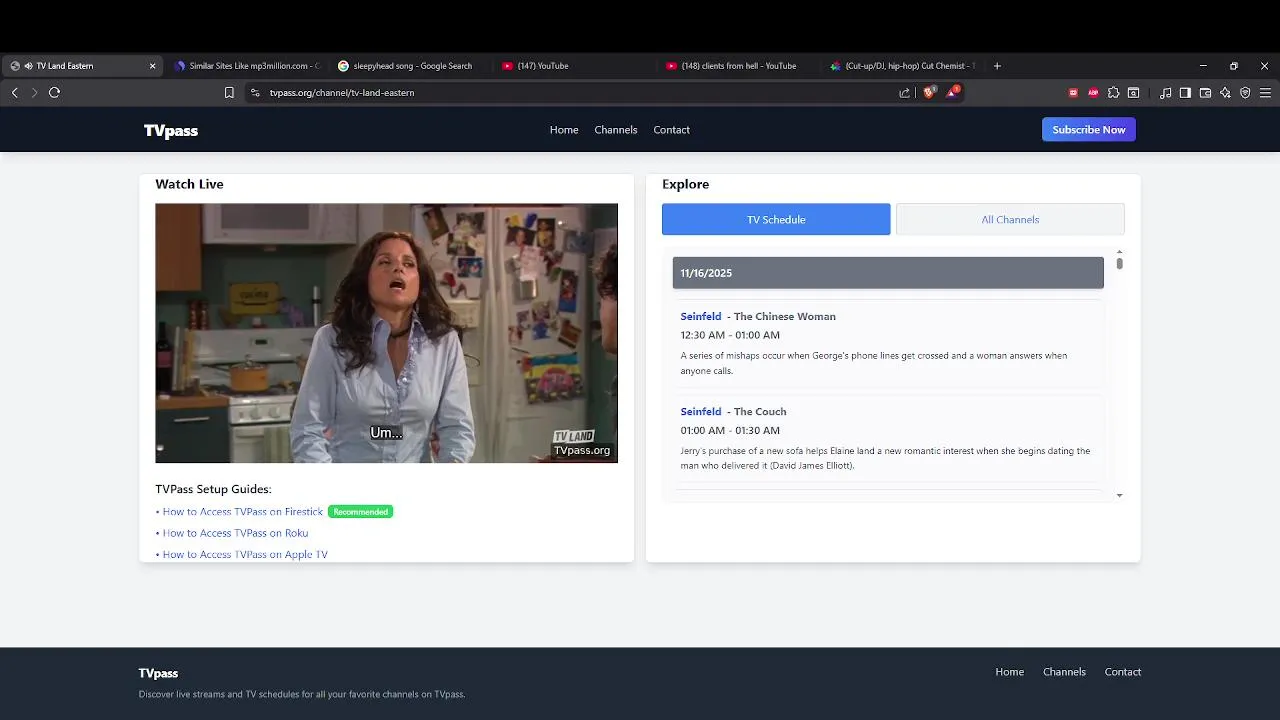Click the 12:30 AM - 01:00 AM time
The image size is (1280, 720).
pos(730,335)
